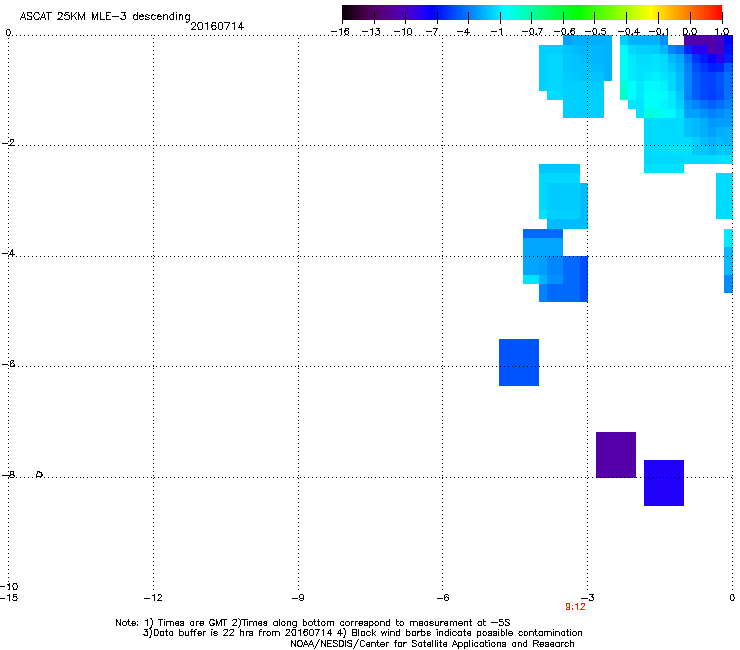The height and width of the screenshot is (650, 740).
Task: Click the purple data square above latitude -8
Action: 616,455
